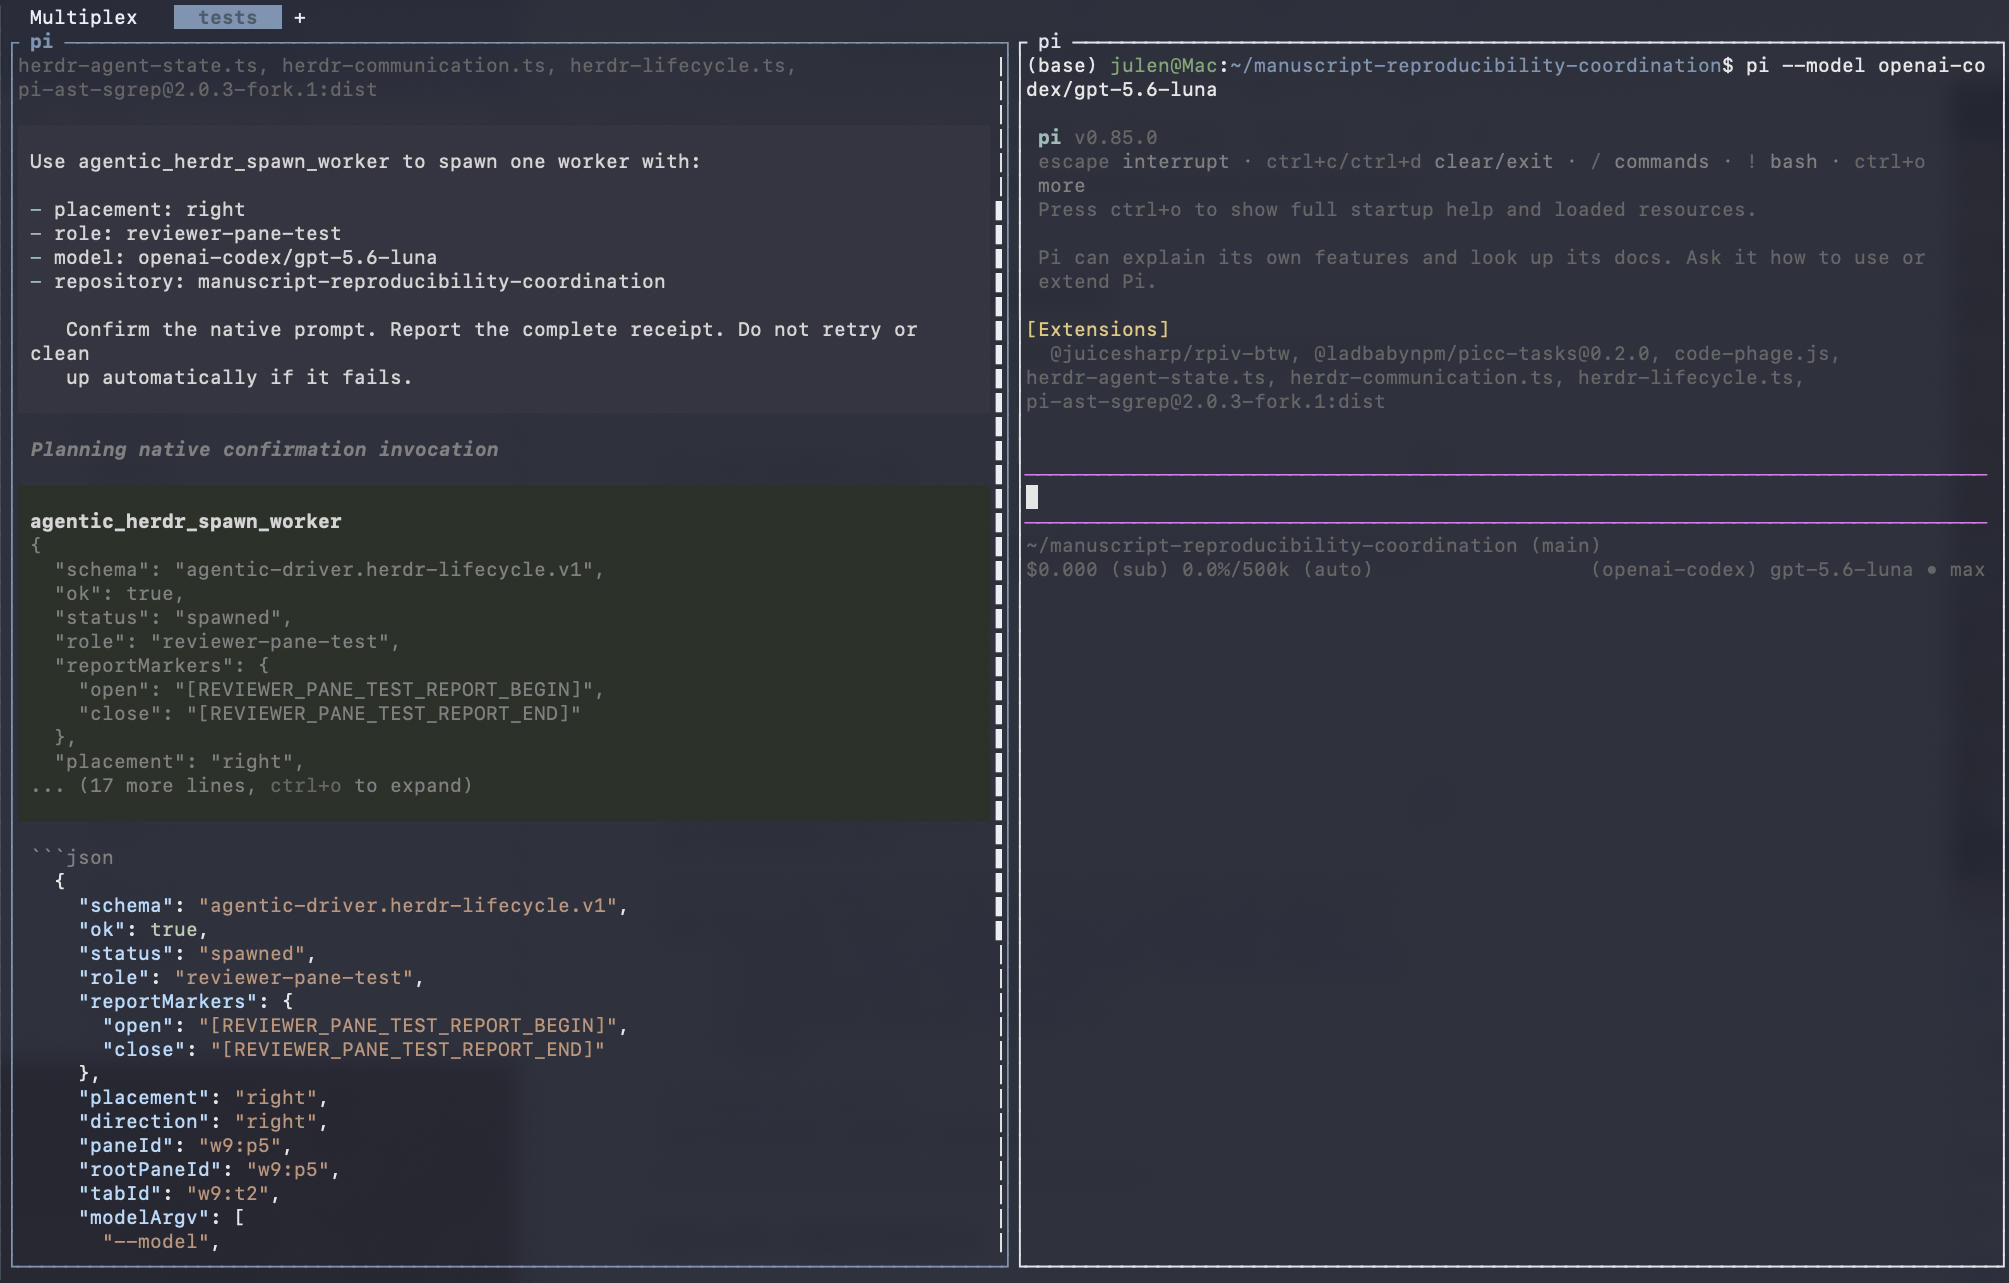Click the left pane 'pi' title label

tap(41, 41)
